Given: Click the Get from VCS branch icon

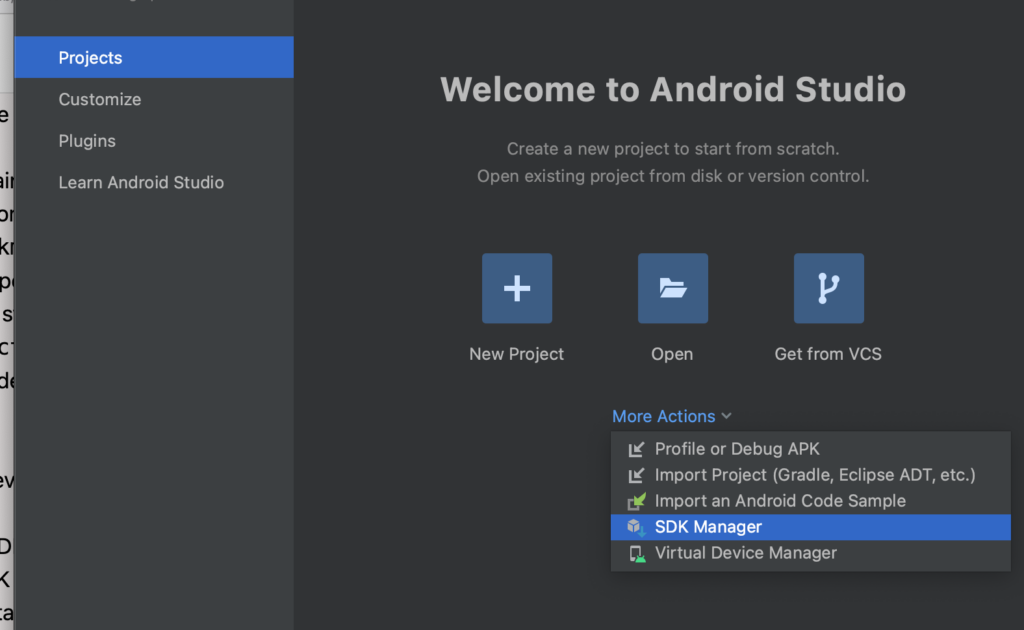Looking at the screenshot, I should click(x=828, y=288).
